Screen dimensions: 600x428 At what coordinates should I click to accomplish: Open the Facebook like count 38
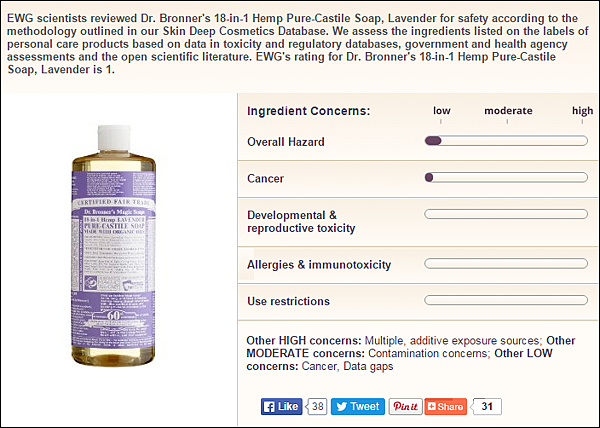pyautogui.click(x=317, y=406)
